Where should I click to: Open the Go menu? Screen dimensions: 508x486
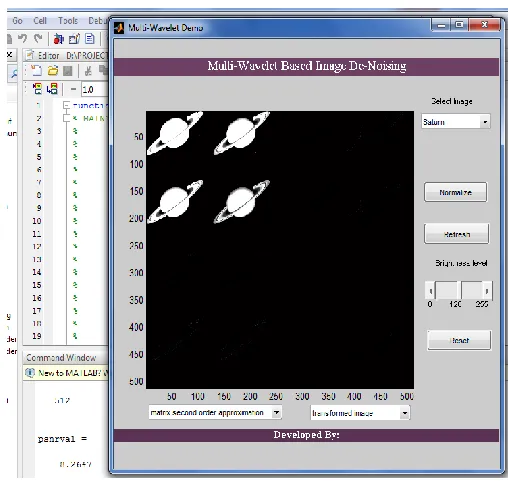pyautogui.click(x=17, y=21)
